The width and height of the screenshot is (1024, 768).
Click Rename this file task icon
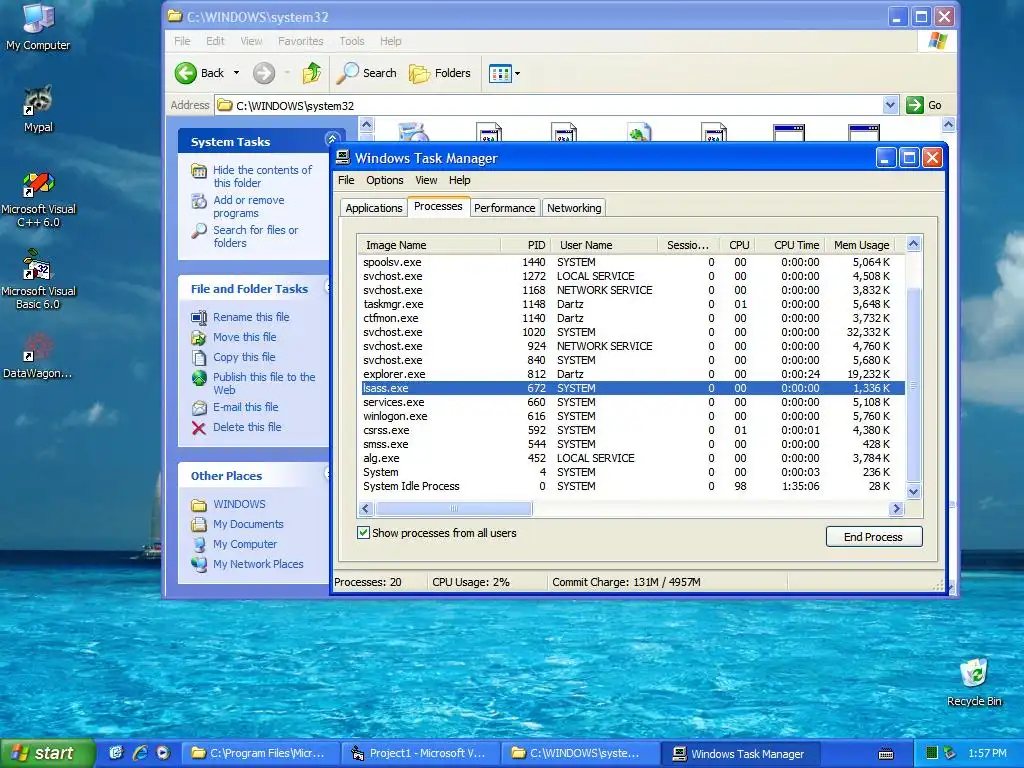click(x=199, y=317)
